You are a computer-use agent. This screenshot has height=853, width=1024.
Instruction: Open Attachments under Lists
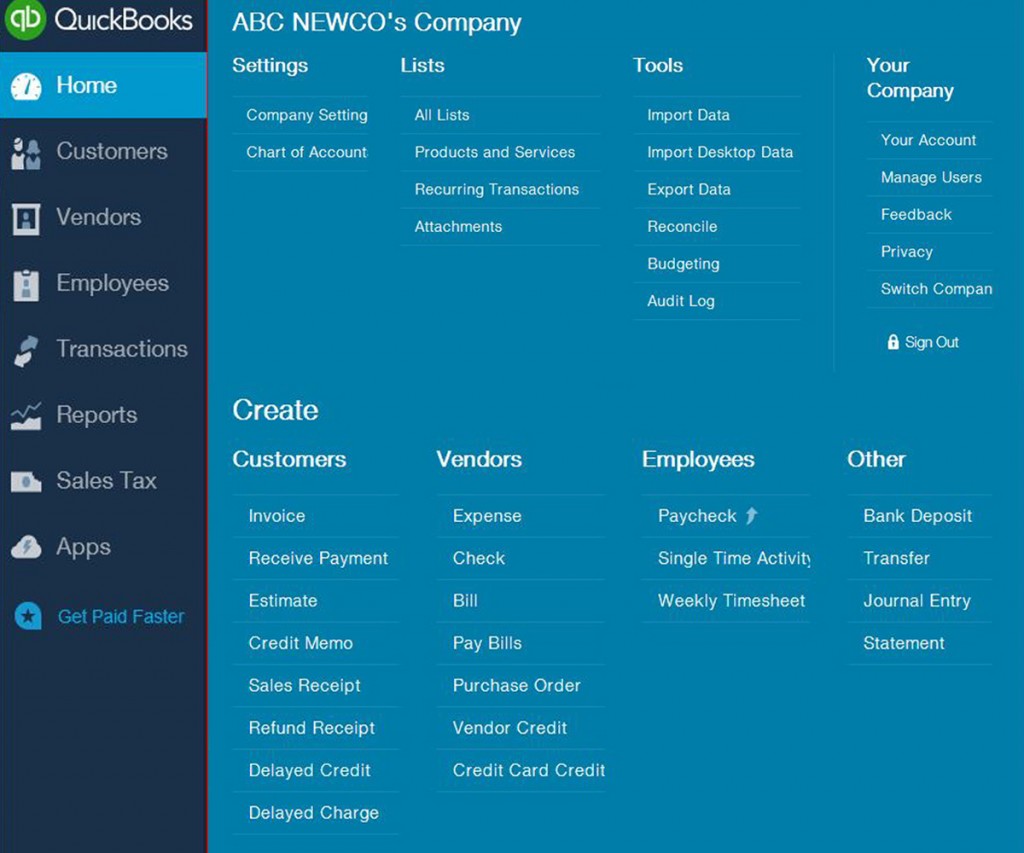coord(458,227)
